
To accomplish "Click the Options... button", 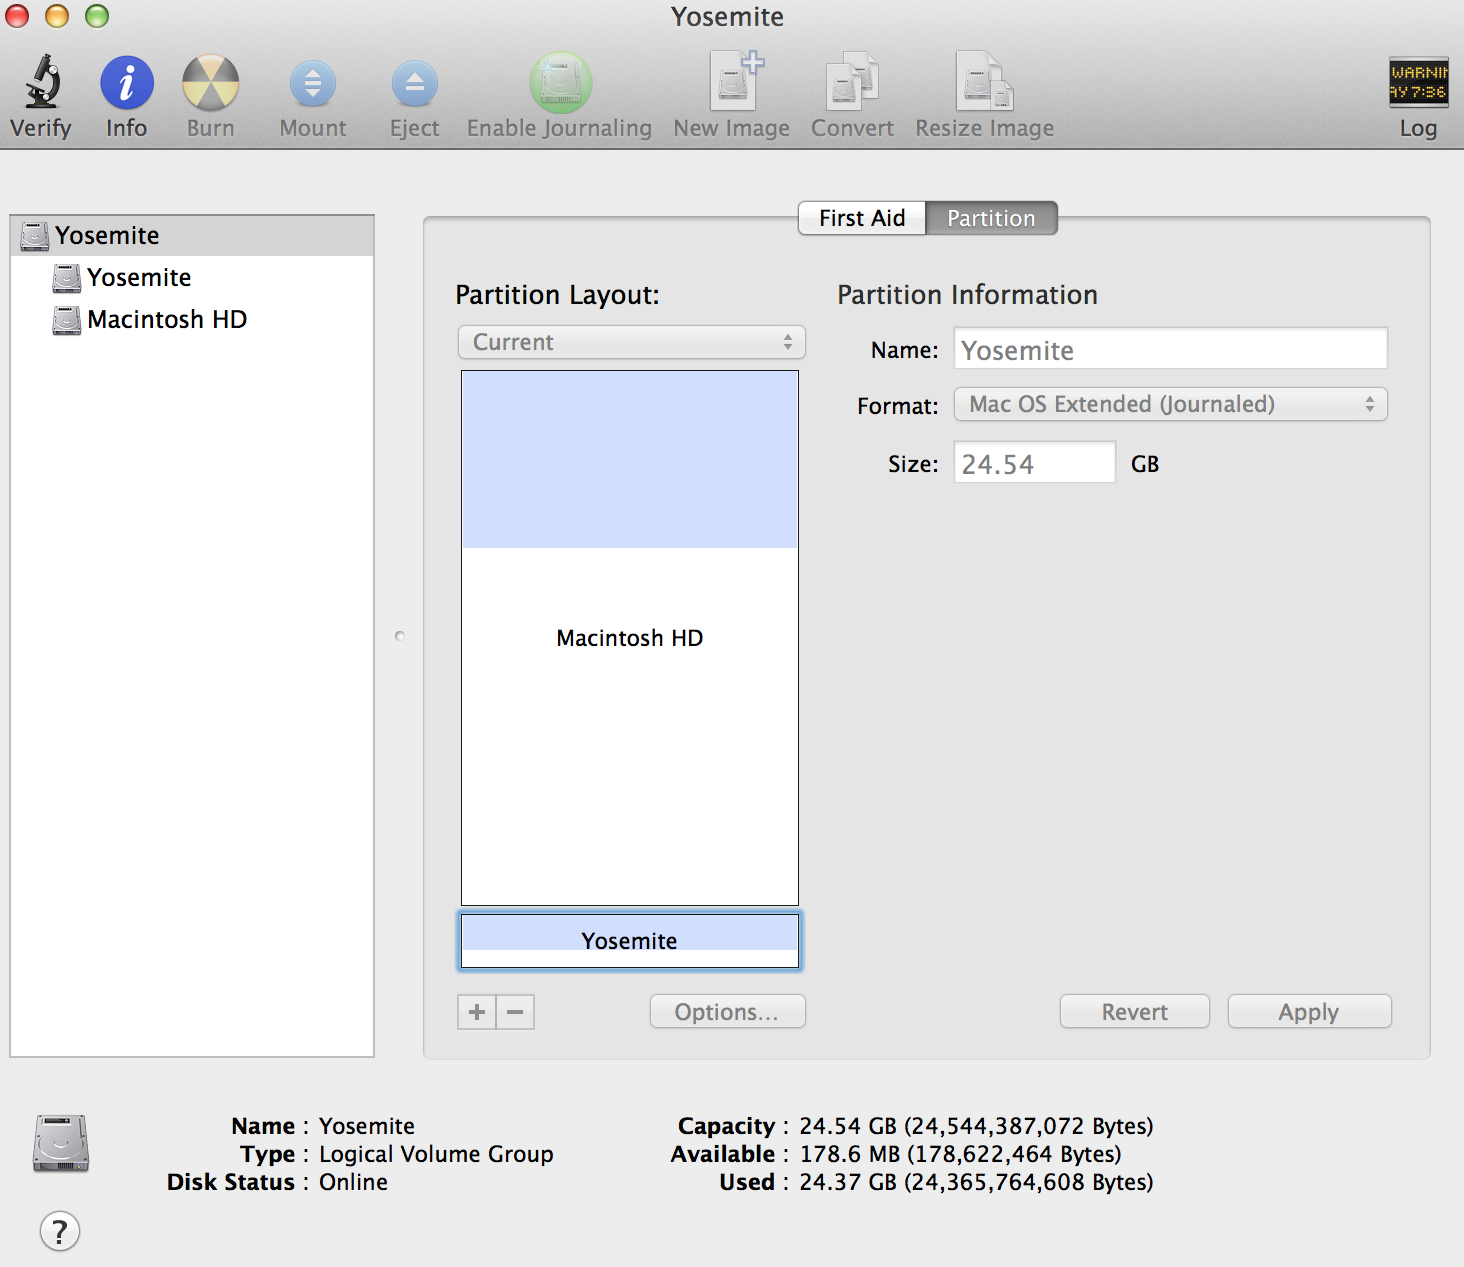I will pos(727,1012).
